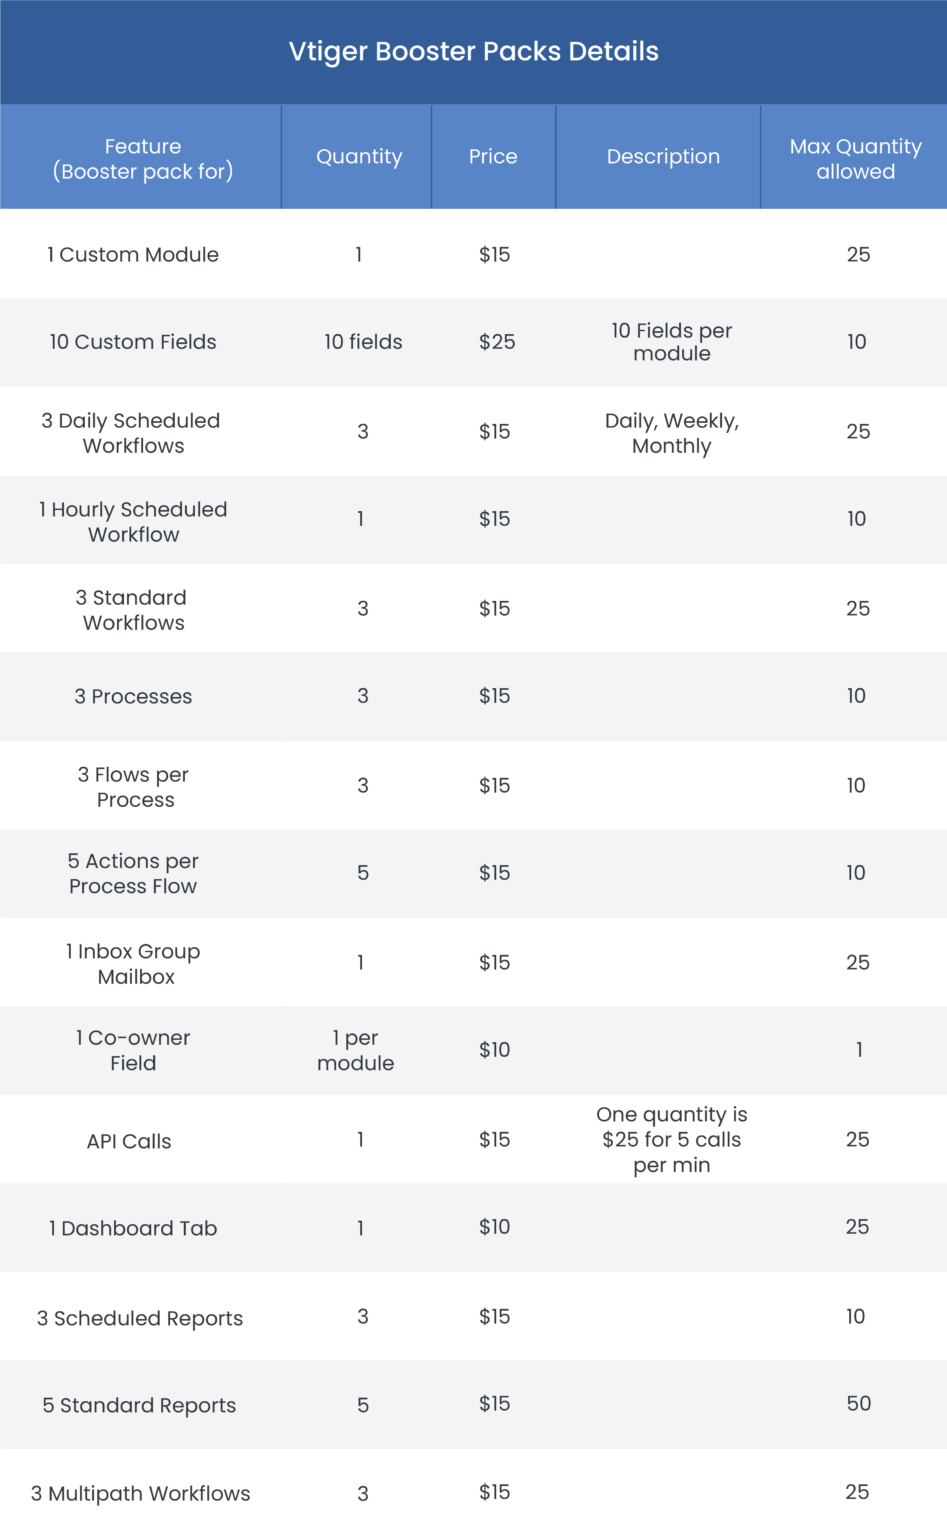Click the 10 Fields per module description
This screenshot has width=947, height=1536.
672,342
